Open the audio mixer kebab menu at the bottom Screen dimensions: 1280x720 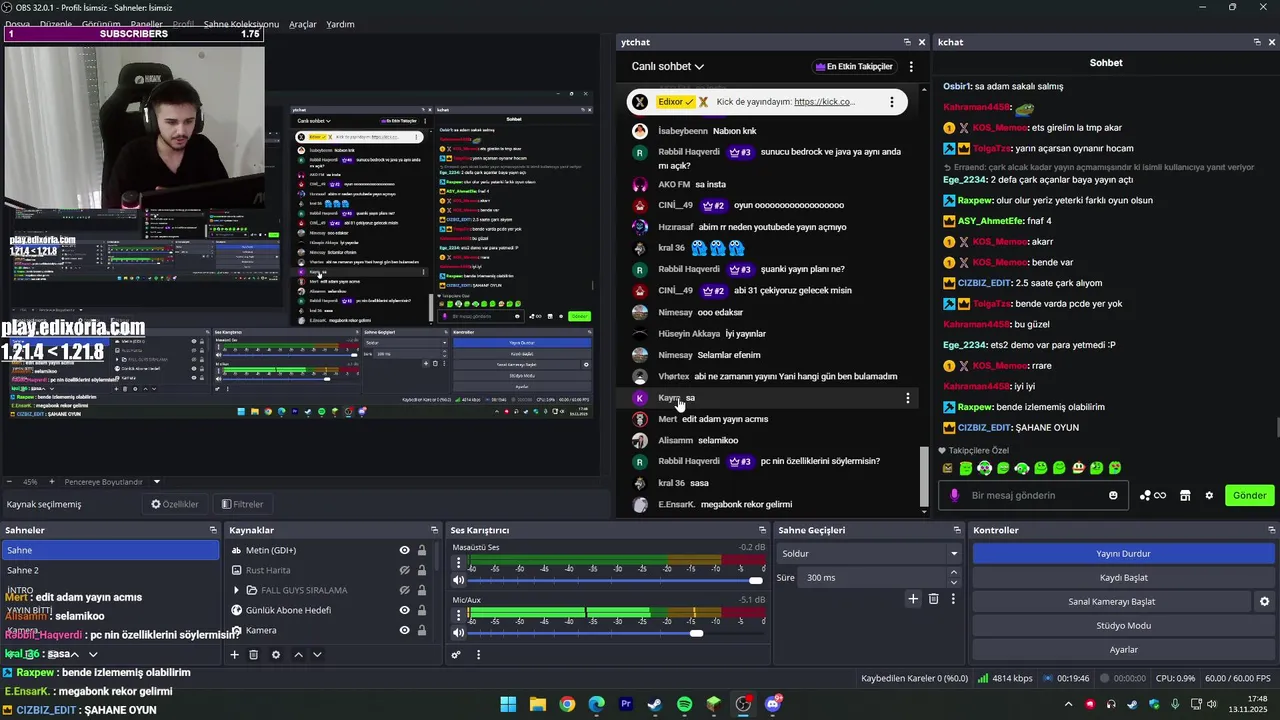(478, 655)
